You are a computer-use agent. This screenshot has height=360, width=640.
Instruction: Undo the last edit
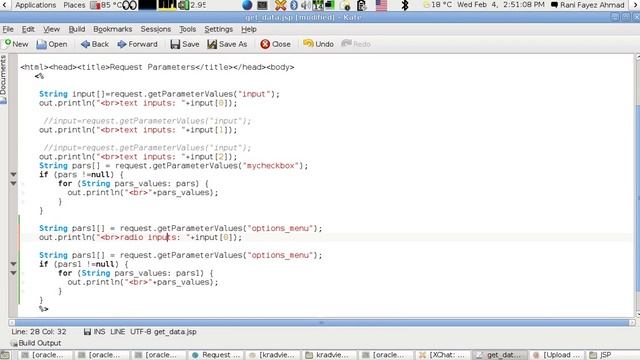318,44
